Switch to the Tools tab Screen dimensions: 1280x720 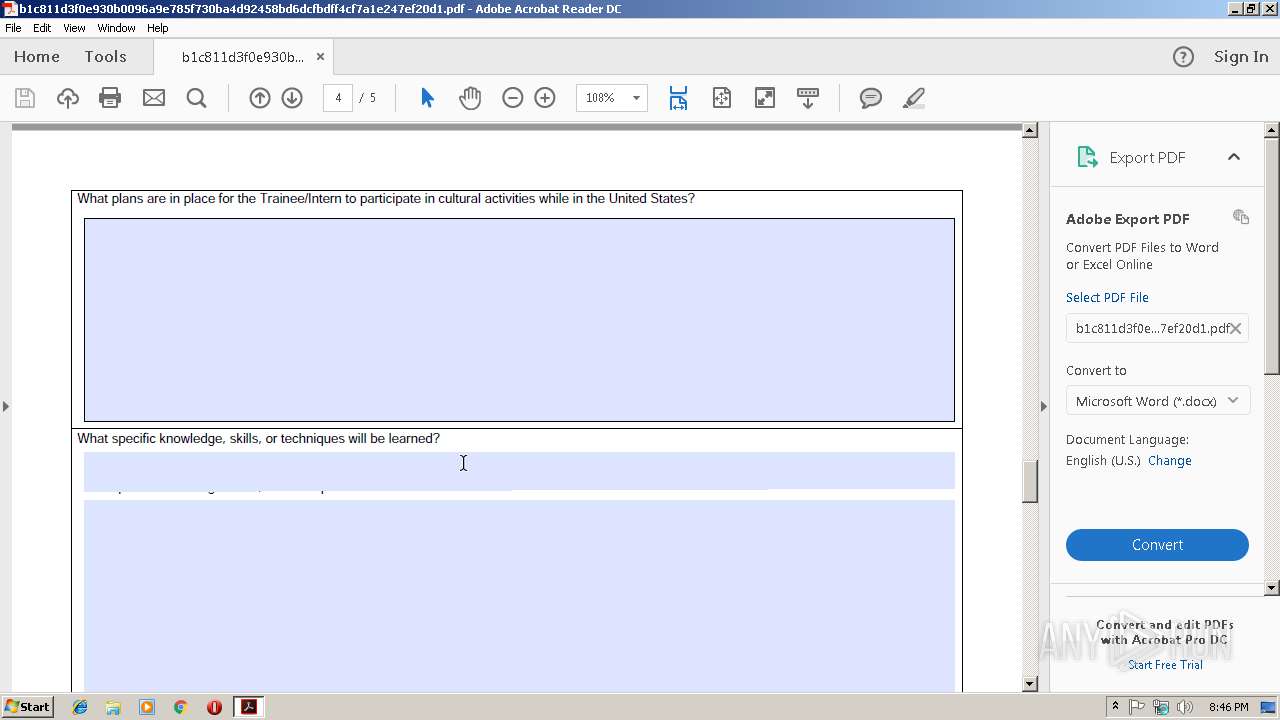click(x=105, y=57)
